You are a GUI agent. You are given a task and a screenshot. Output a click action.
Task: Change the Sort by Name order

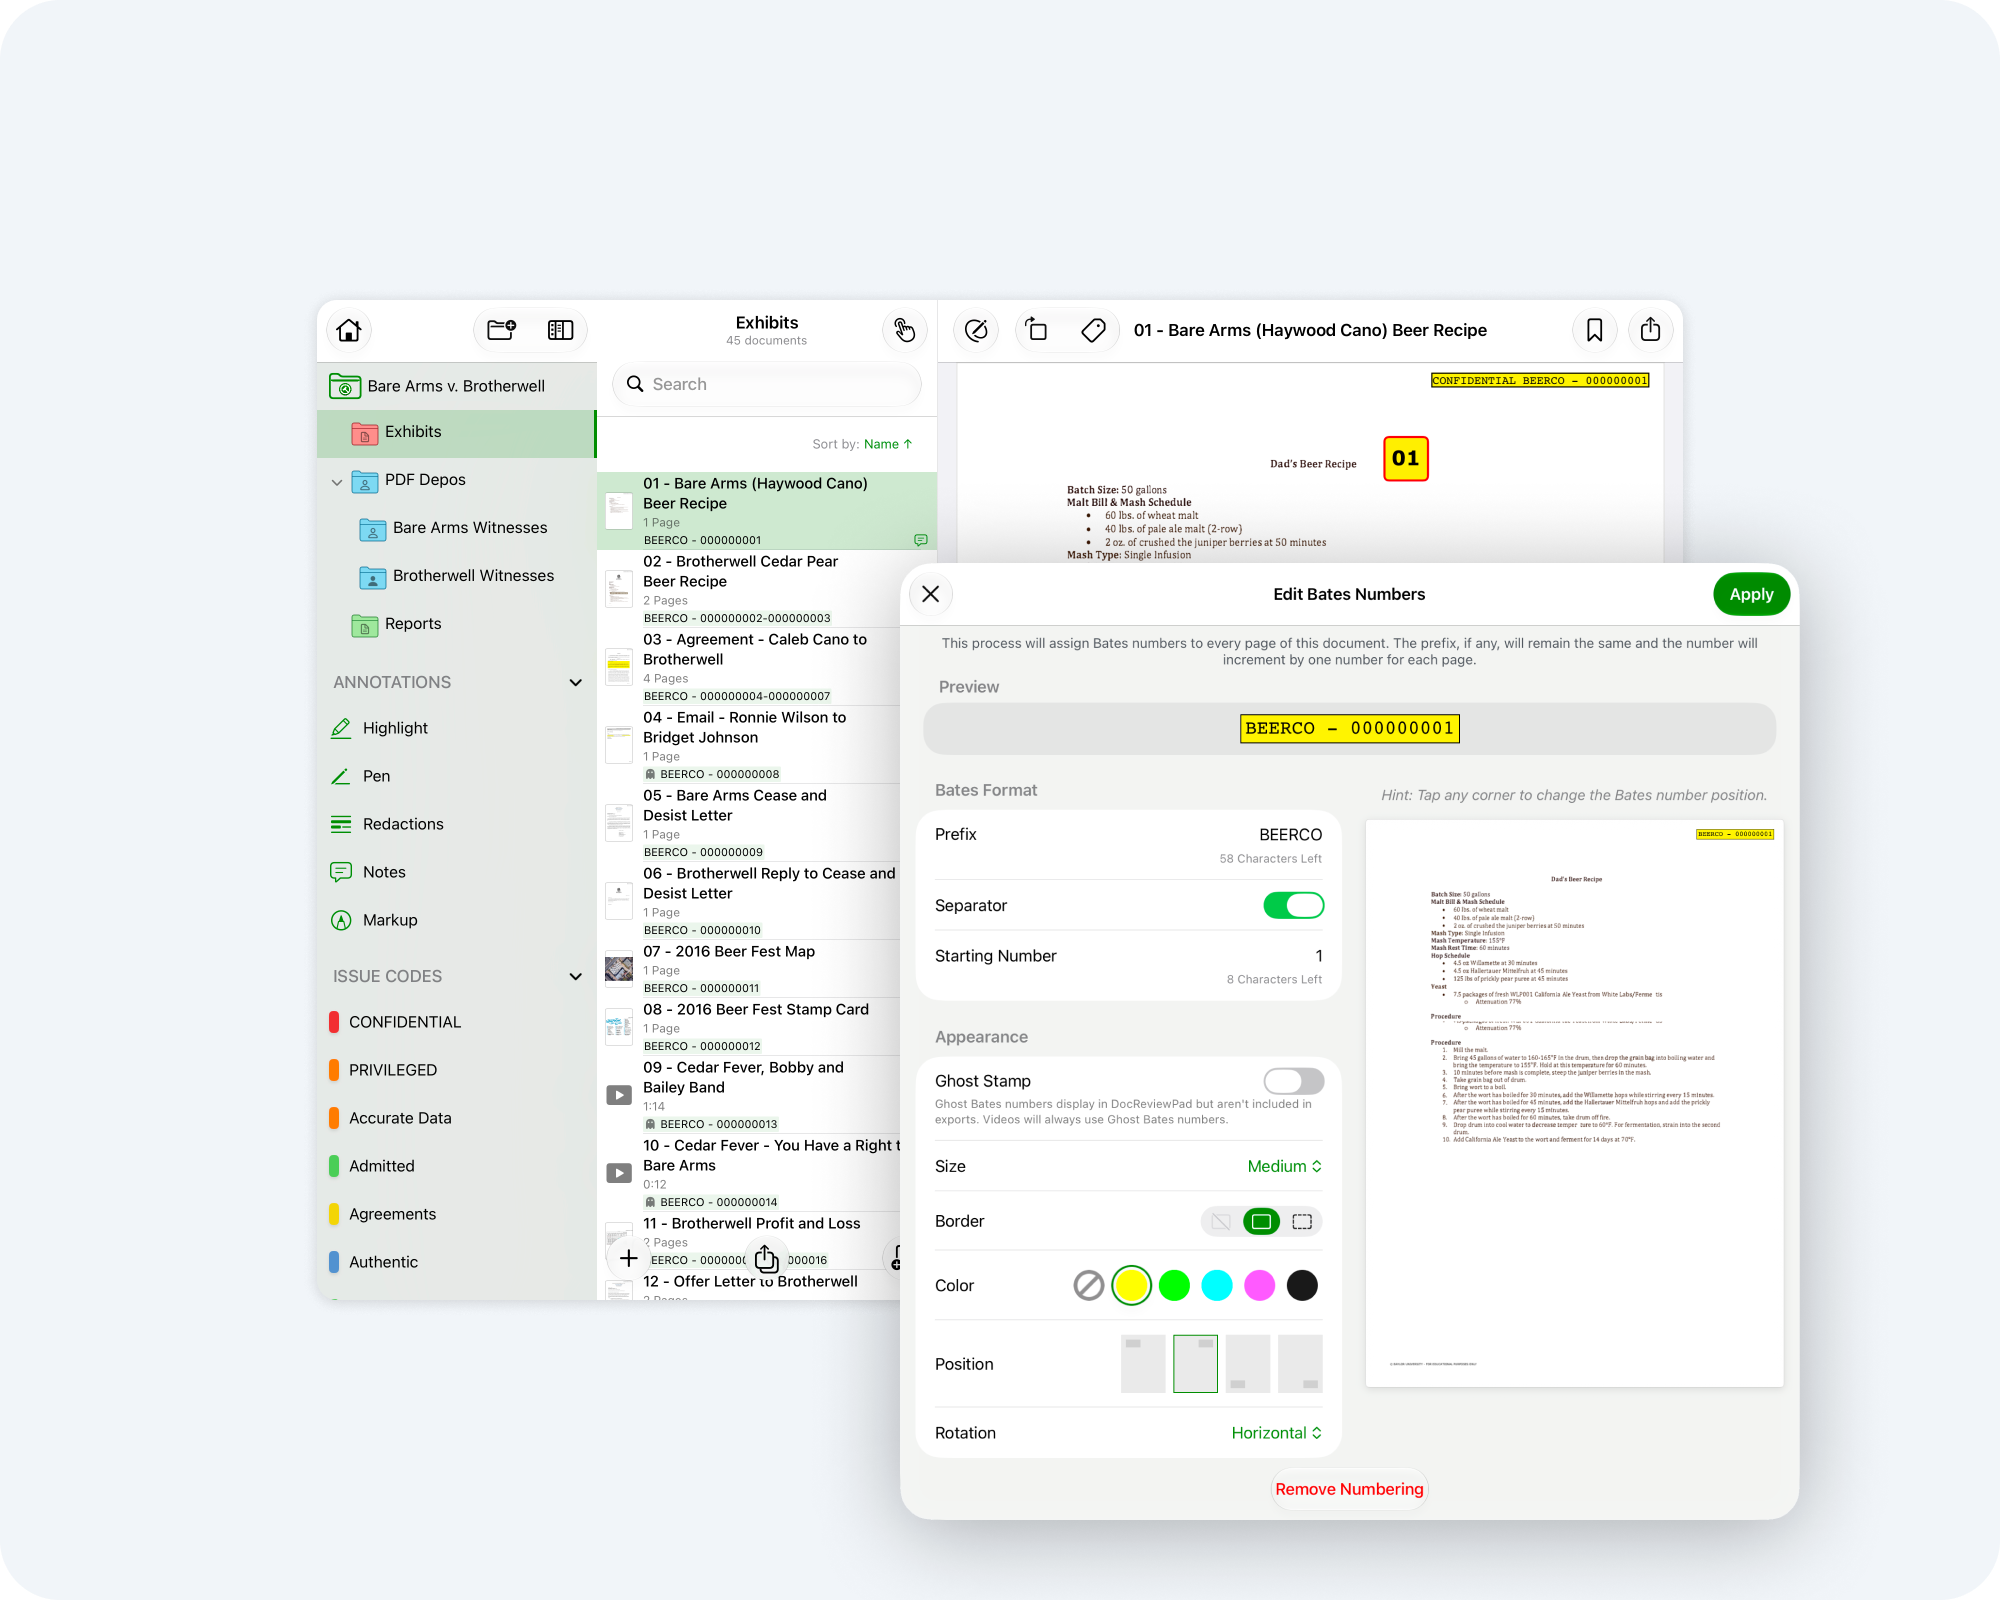pos(888,444)
